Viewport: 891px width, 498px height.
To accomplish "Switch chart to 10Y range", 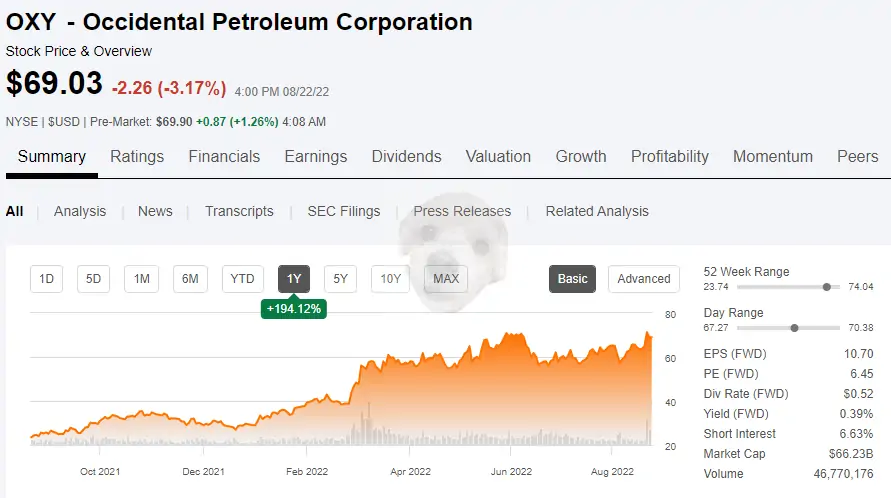I will point(390,279).
